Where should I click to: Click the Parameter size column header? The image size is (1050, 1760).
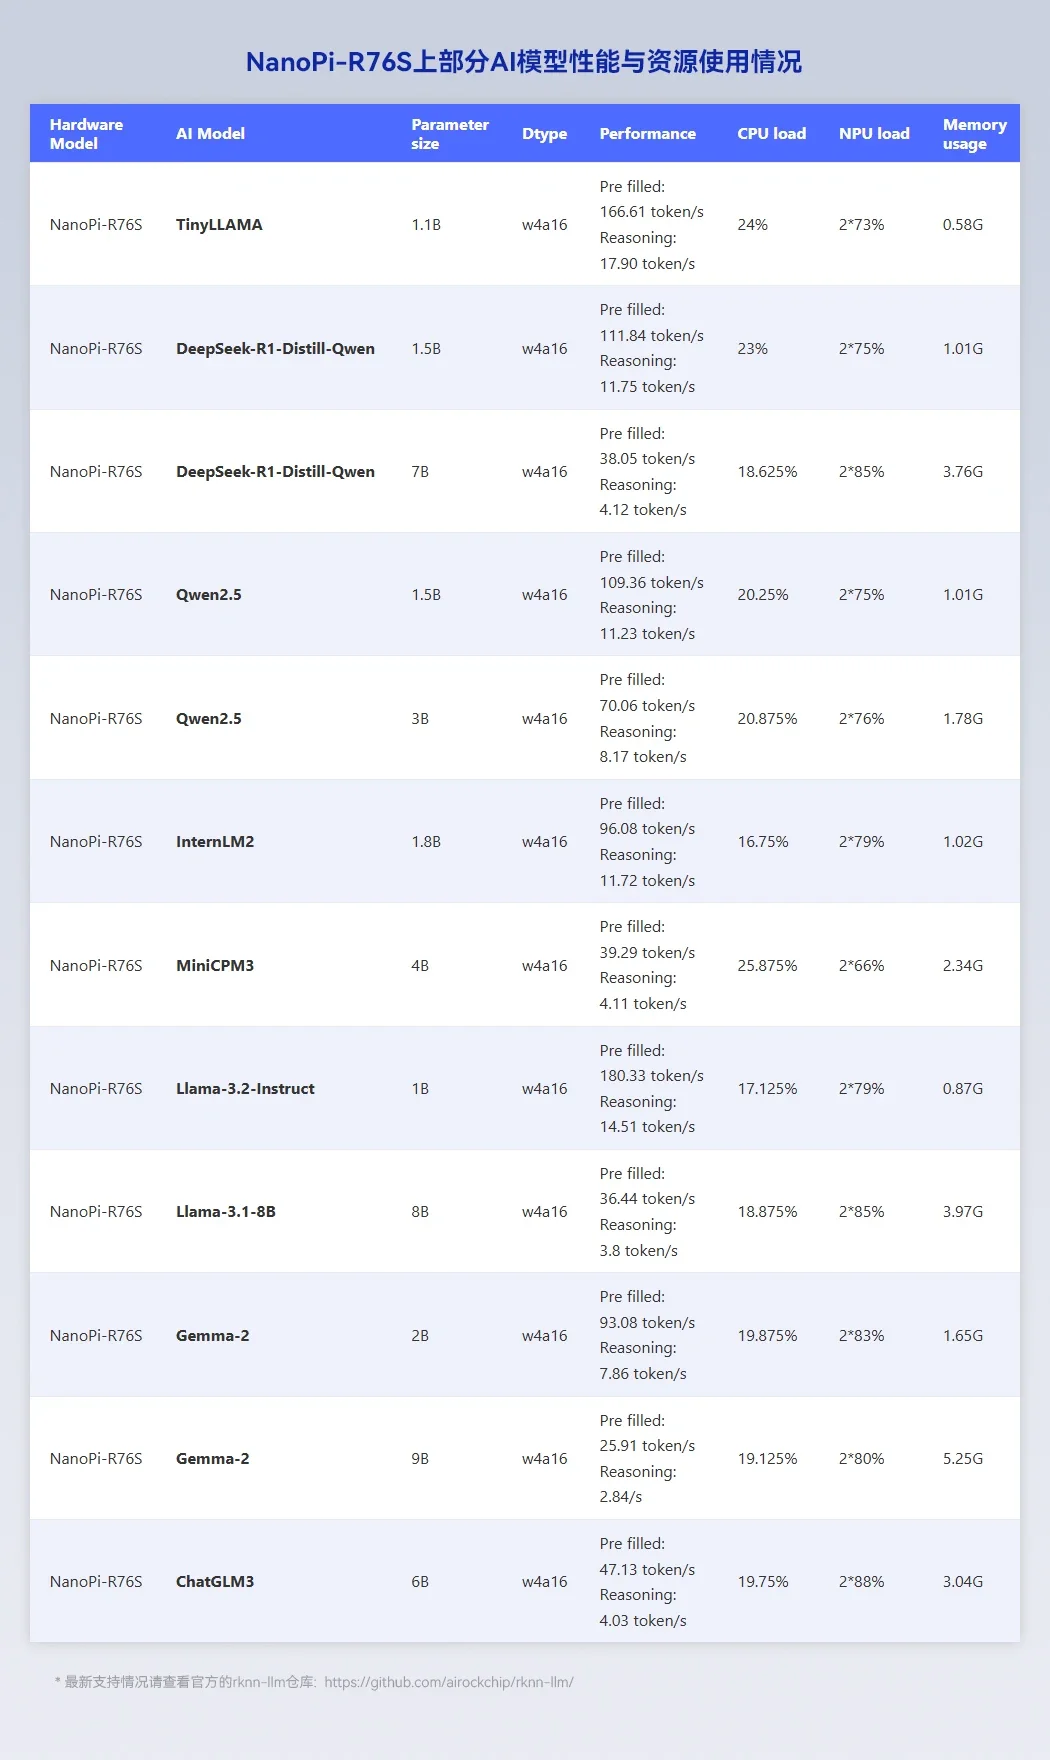coord(449,134)
